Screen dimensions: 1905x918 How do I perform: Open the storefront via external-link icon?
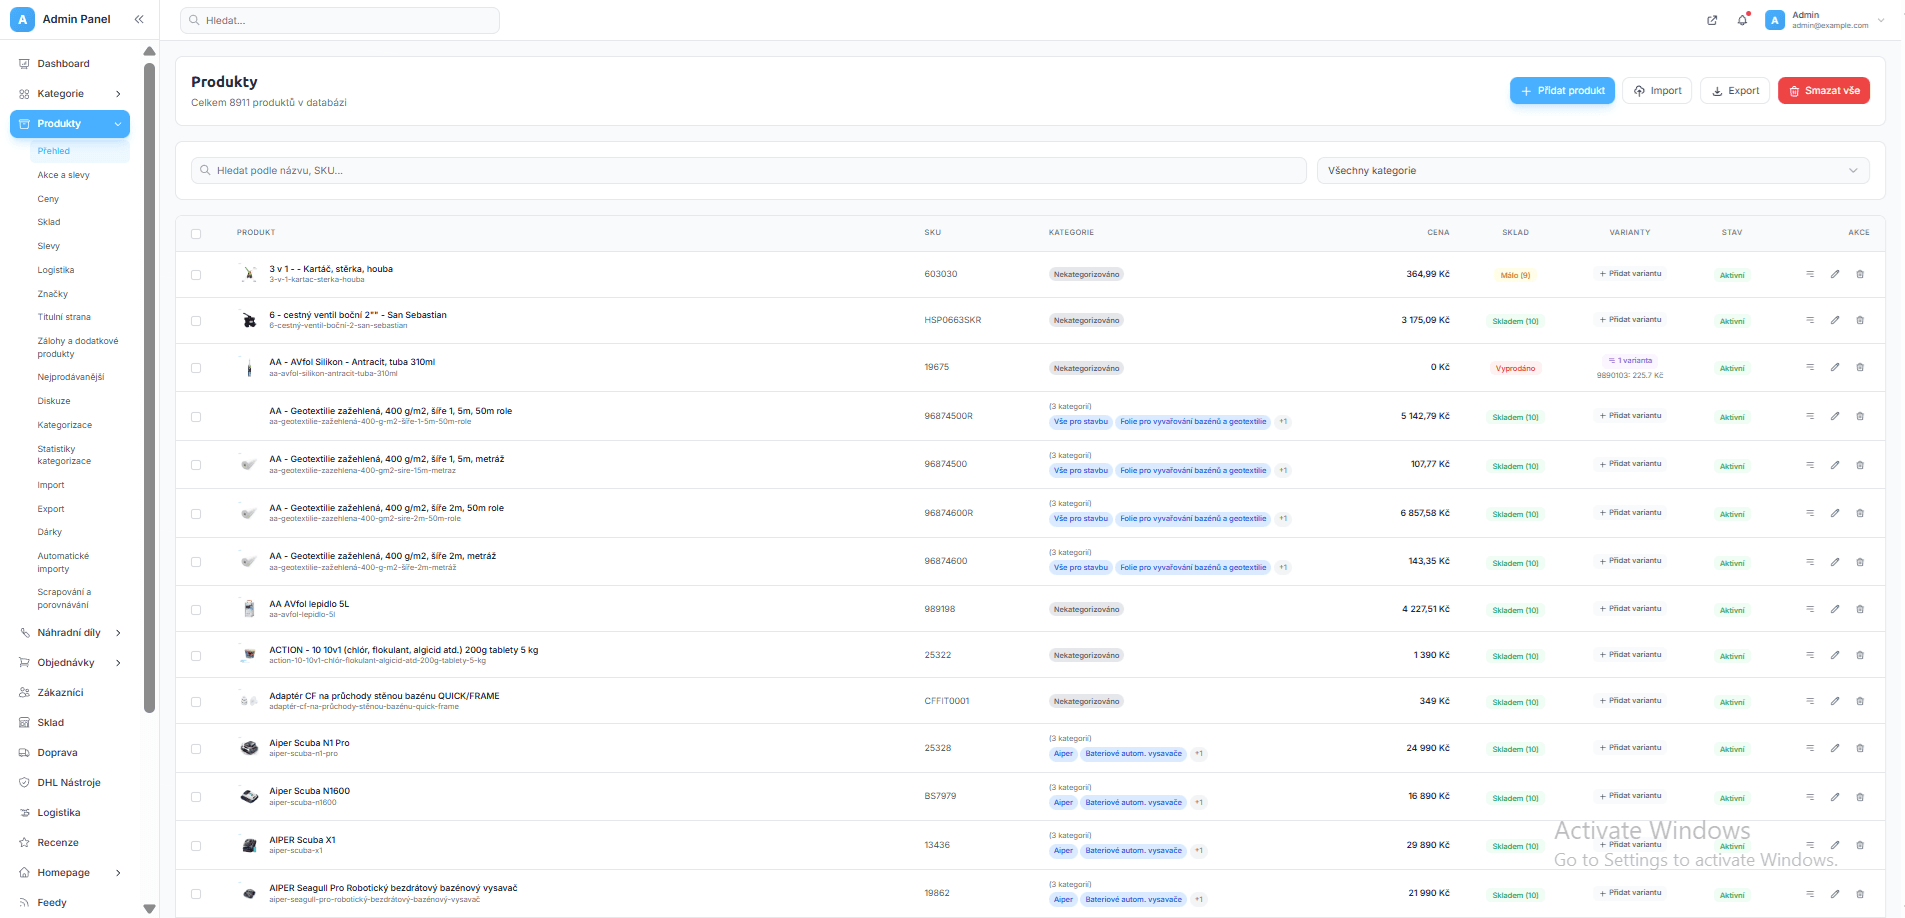(1712, 20)
